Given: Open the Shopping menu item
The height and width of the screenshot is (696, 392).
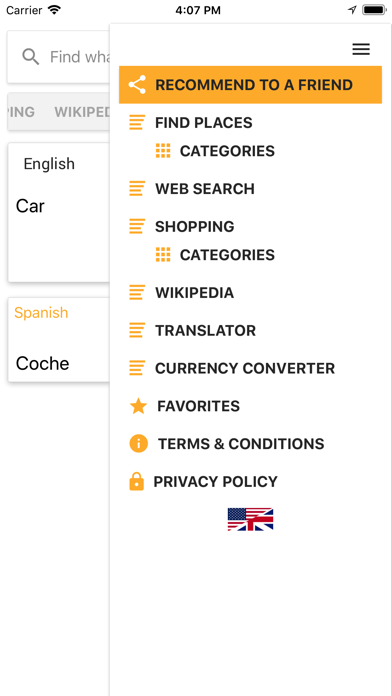Looking at the screenshot, I should point(194,226).
